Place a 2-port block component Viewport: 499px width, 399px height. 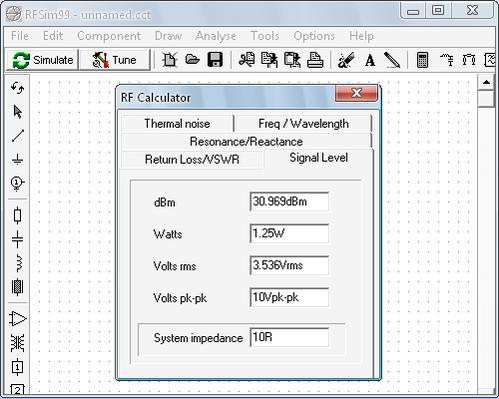point(17,389)
